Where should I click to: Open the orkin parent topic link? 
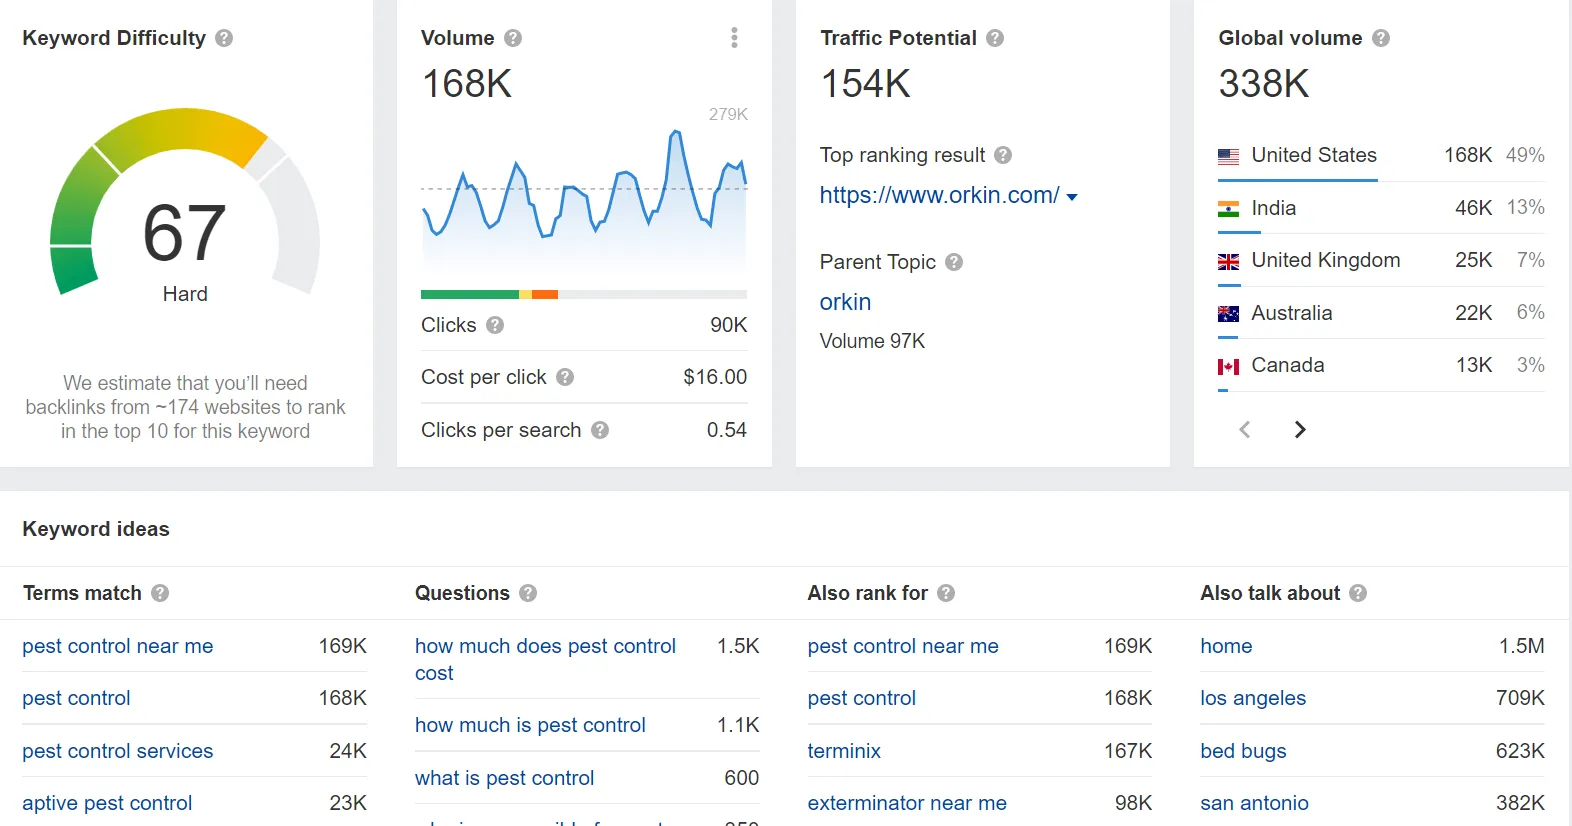[x=845, y=302]
